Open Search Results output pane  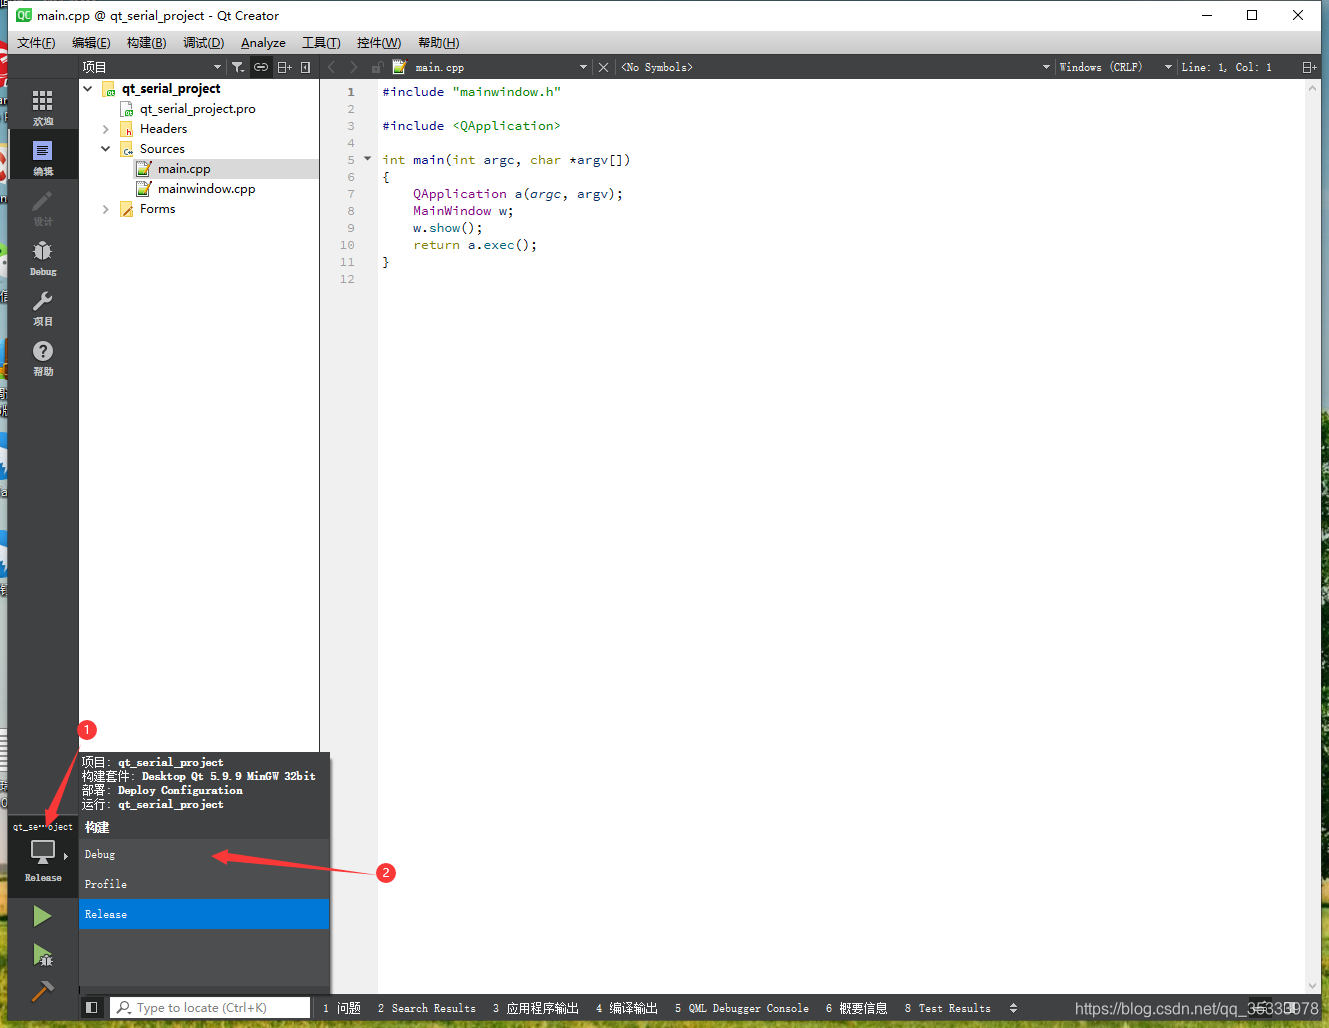click(427, 1008)
